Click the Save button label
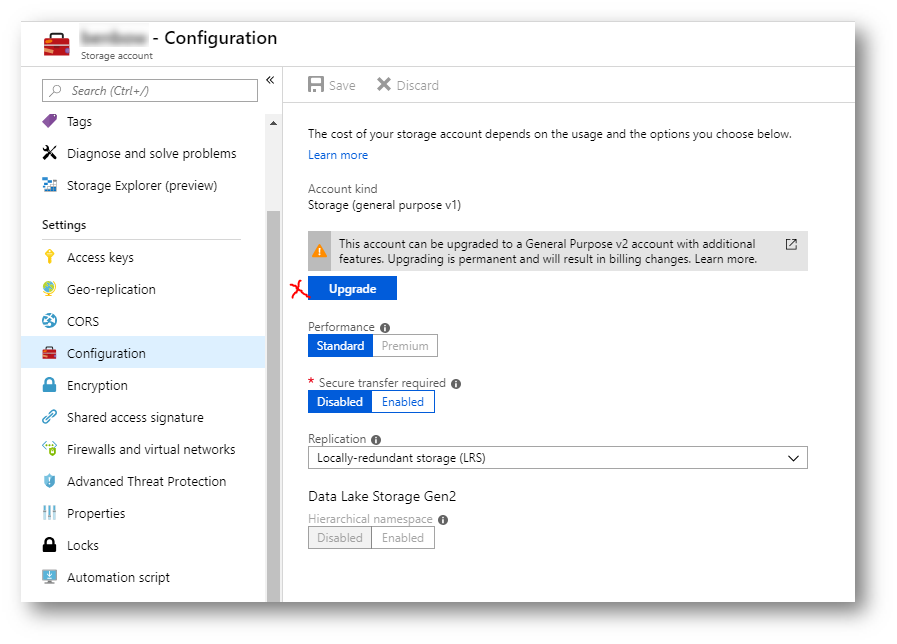This screenshot has height=644, width=897. click(342, 85)
